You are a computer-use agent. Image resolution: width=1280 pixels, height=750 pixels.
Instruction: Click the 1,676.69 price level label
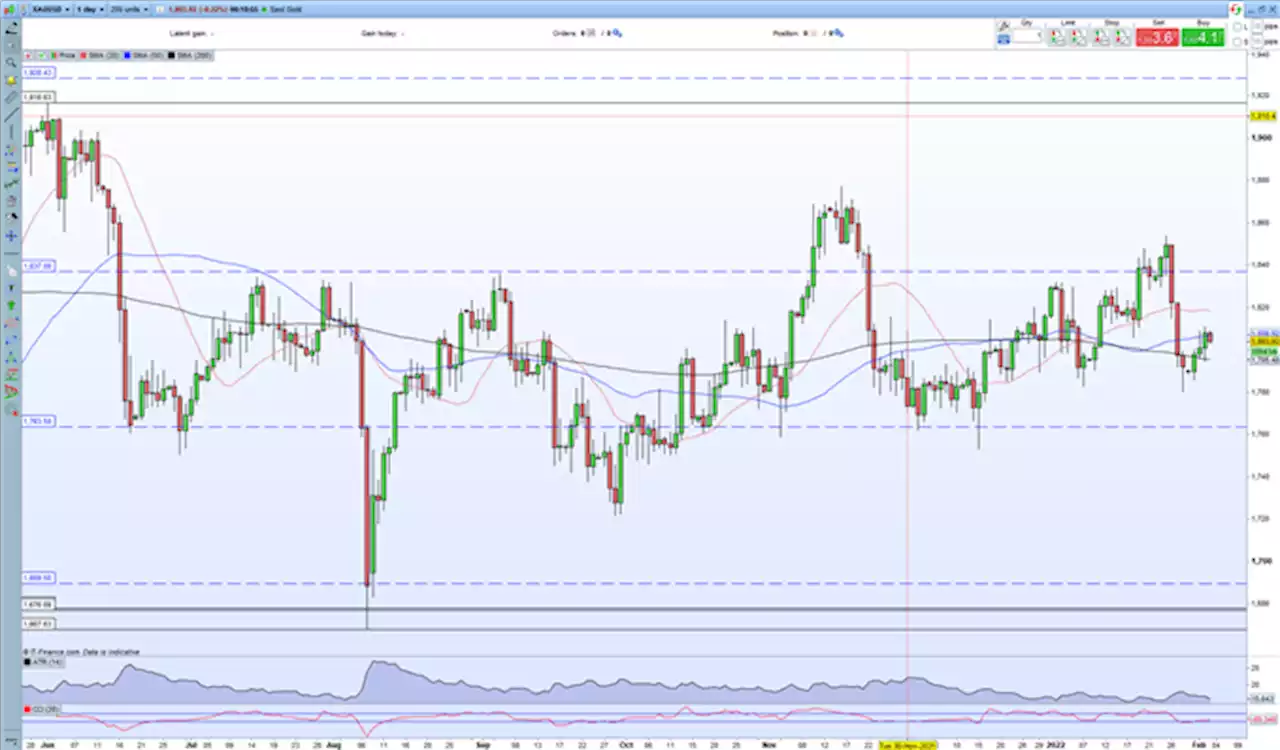click(38, 605)
